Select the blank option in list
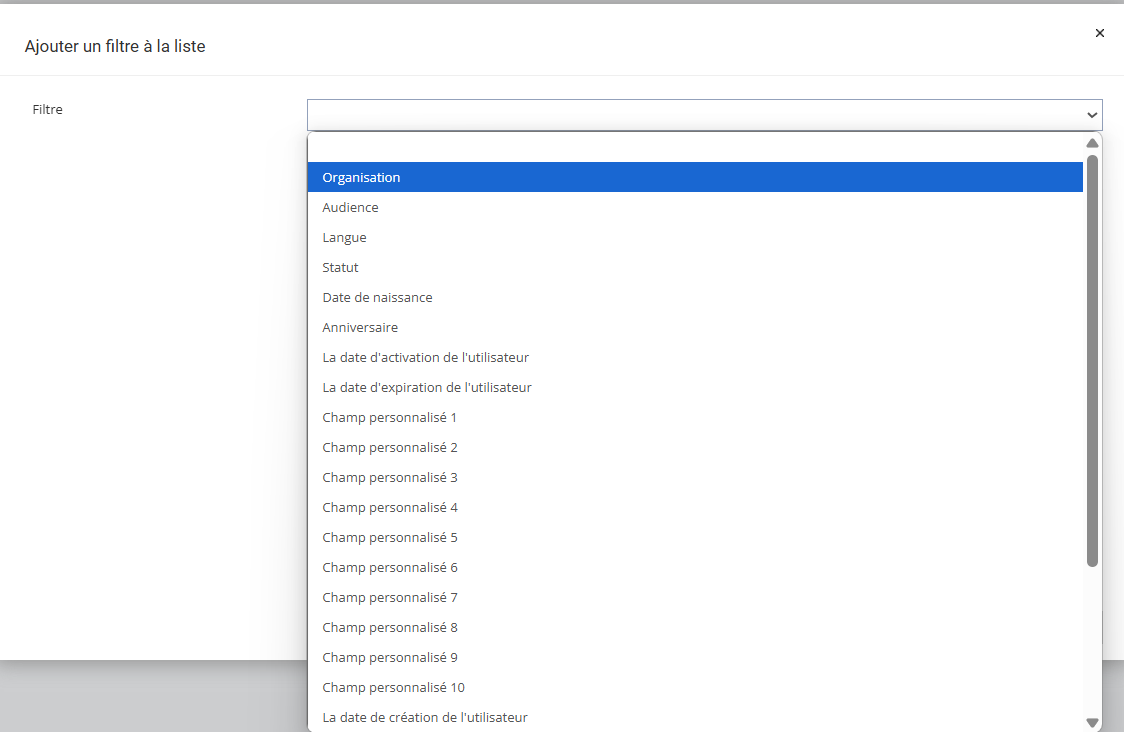The width and height of the screenshot is (1124, 732). coord(695,148)
